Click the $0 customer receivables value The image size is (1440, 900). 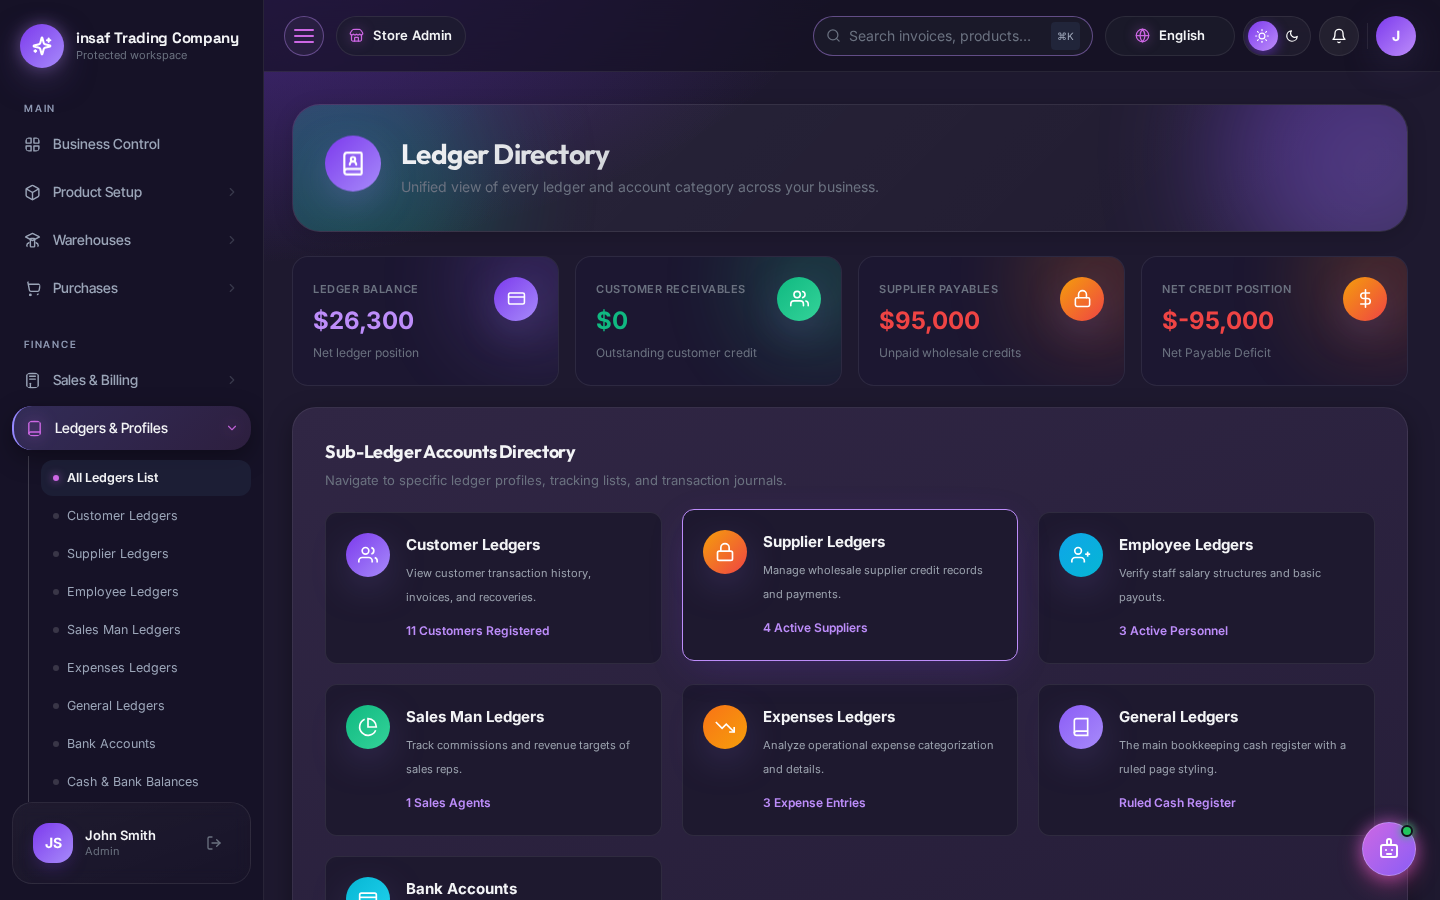(x=612, y=320)
